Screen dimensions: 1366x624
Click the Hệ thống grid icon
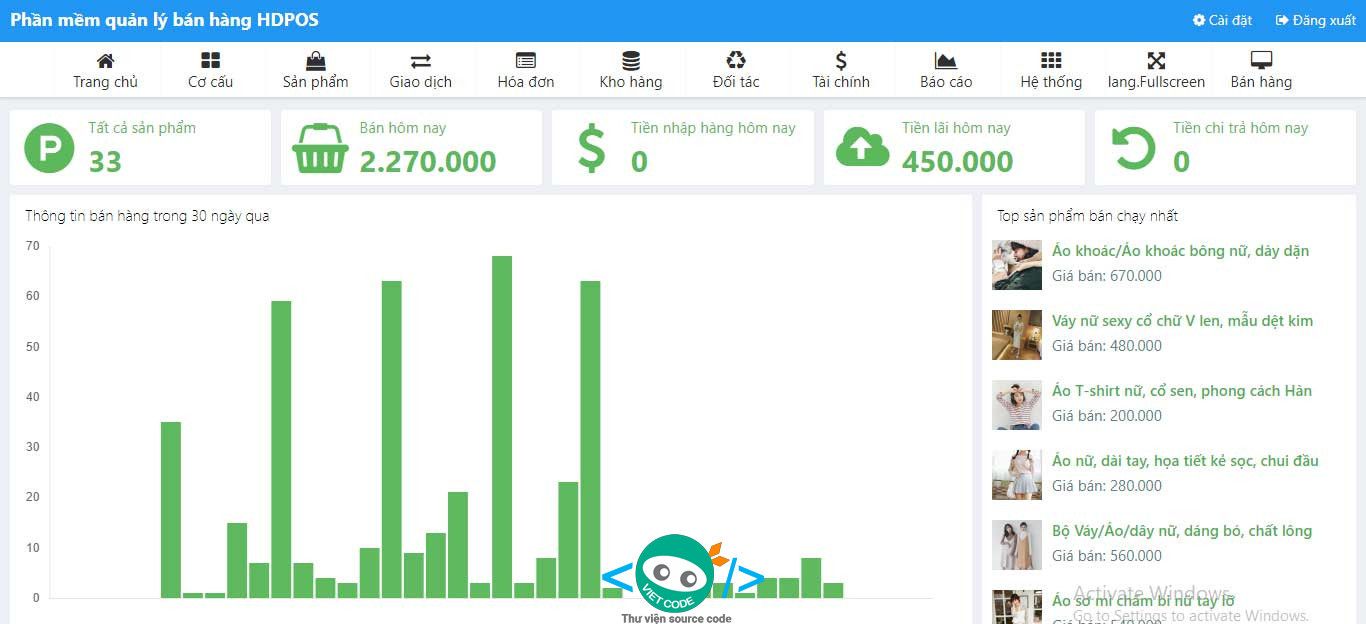[x=1051, y=61]
